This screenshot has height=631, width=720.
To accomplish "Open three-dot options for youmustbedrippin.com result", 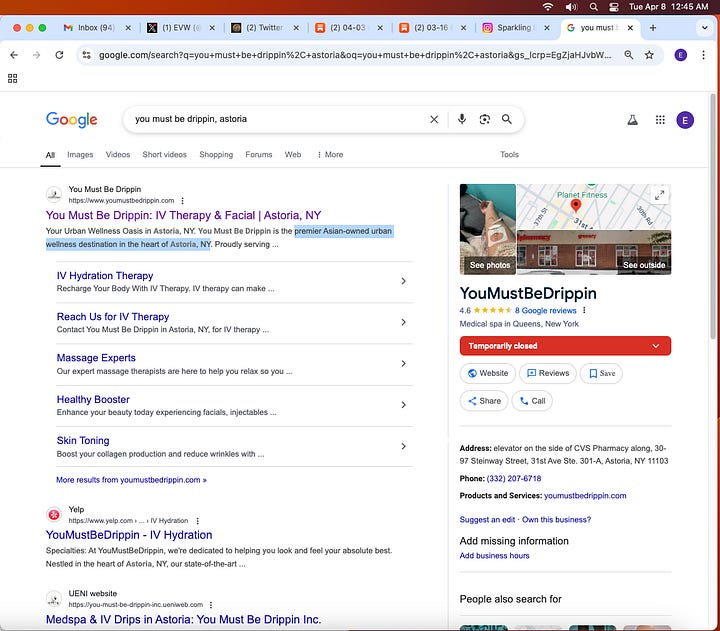I will (x=183, y=201).
